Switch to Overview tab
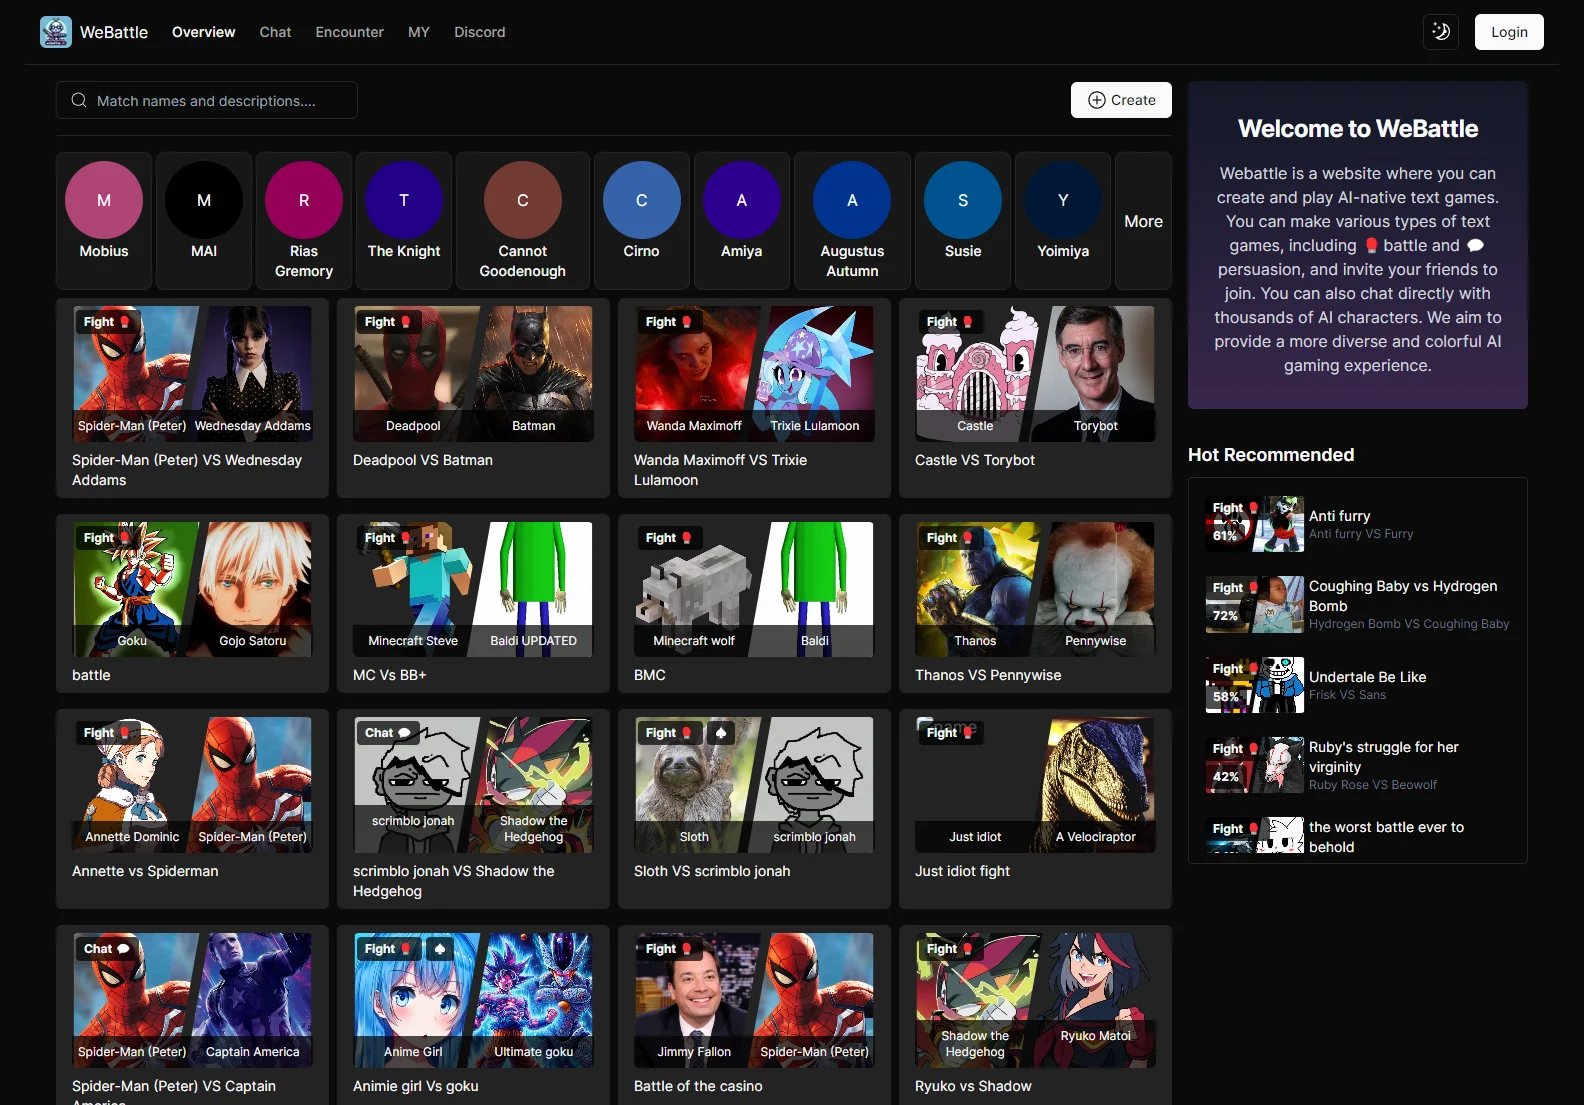The height and width of the screenshot is (1105, 1584). 204,32
